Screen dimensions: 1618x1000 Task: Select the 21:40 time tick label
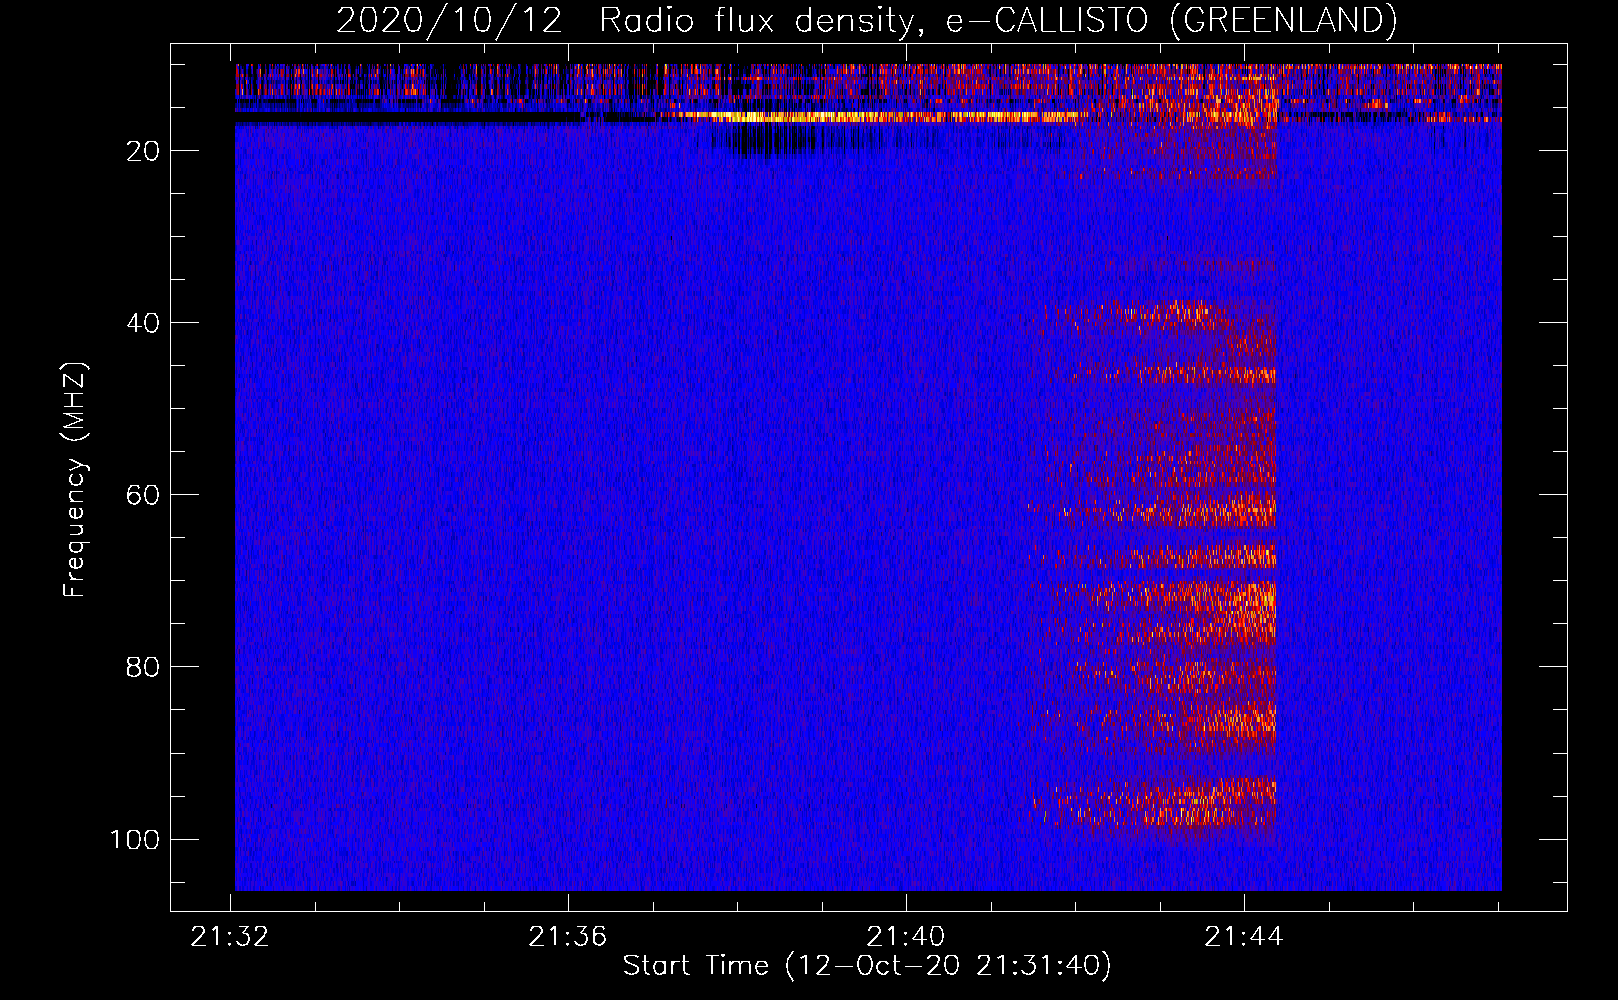click(x=906, y=937)
